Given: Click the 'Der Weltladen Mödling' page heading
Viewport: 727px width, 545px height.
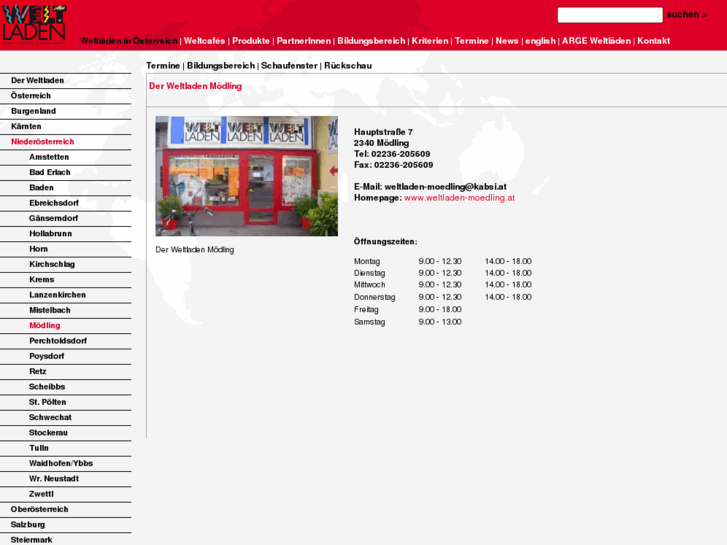Looking at the screenshot, I should point(195,86).
